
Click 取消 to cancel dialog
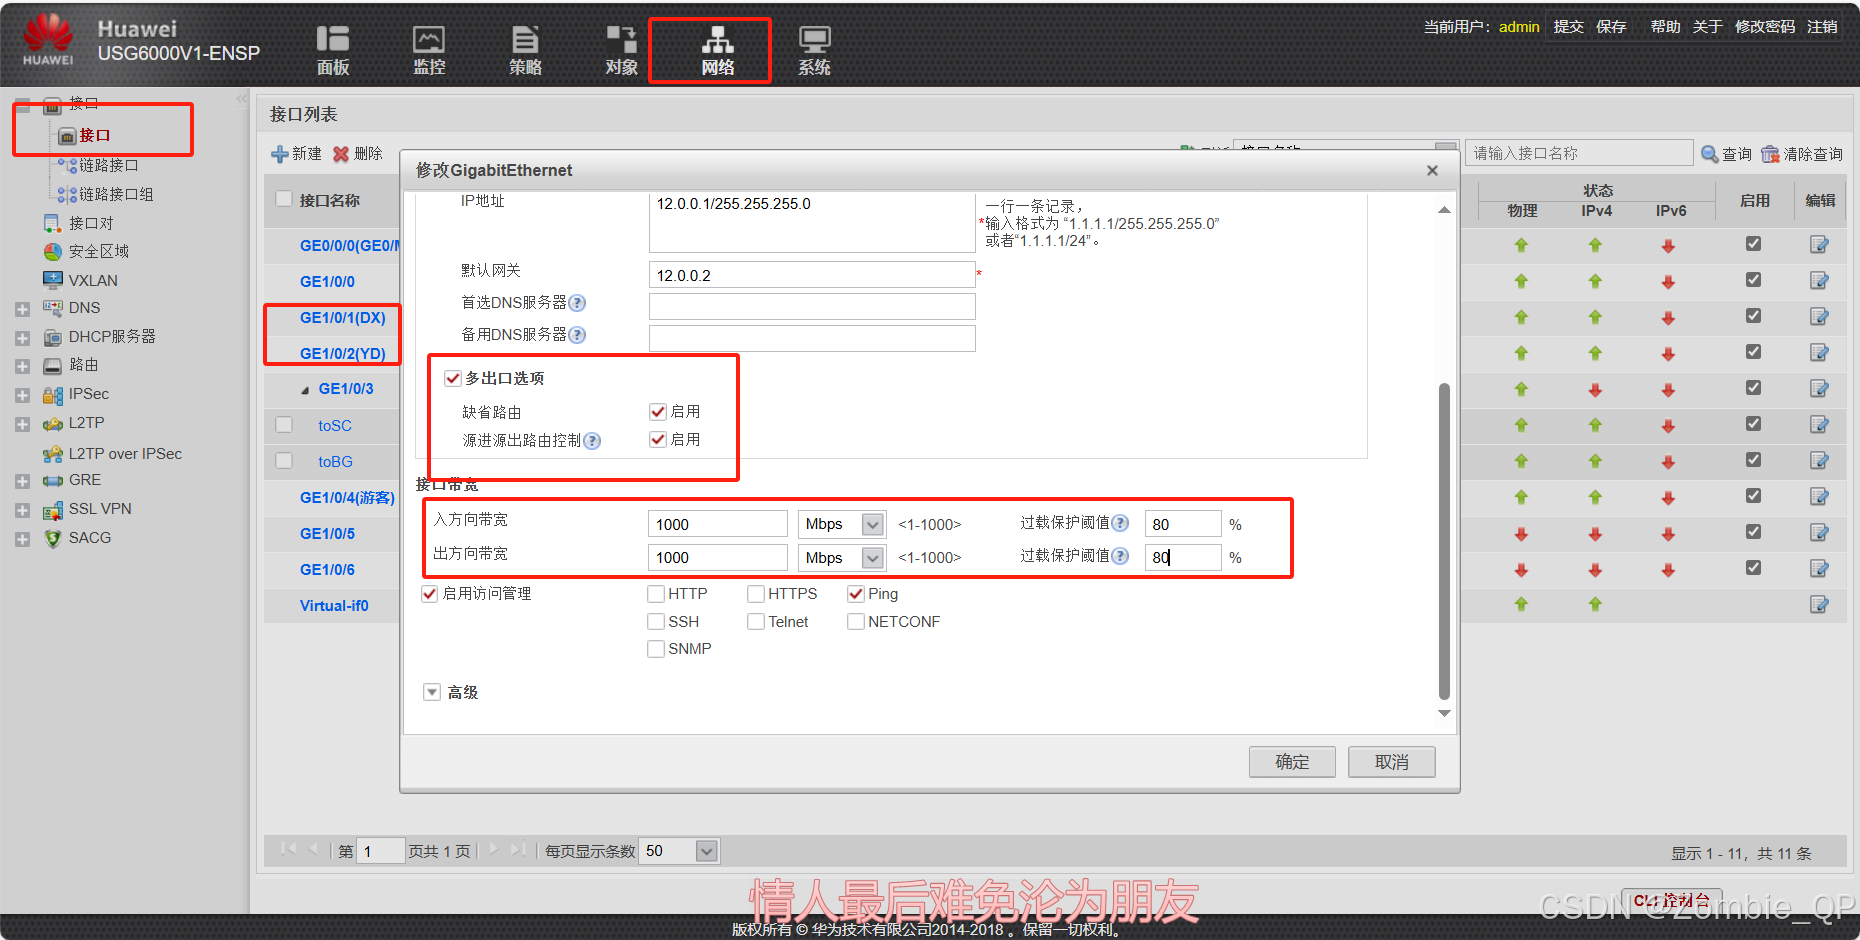1391,762
